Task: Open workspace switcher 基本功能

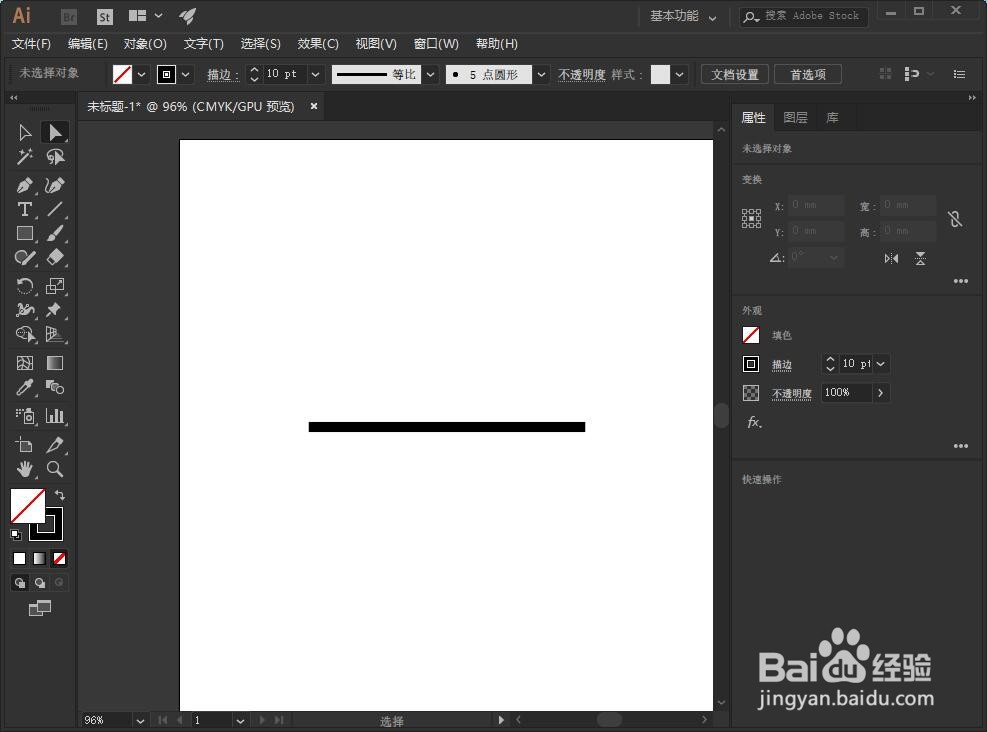Action: click(x=683, y=16)
